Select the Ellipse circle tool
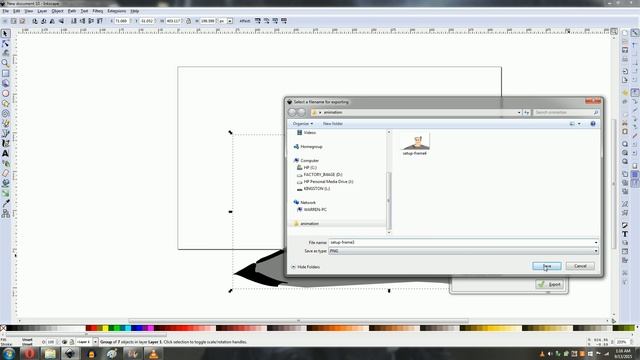Image resolution: width=640 pixels, height=360 pixels. click(x=5, y=93)
